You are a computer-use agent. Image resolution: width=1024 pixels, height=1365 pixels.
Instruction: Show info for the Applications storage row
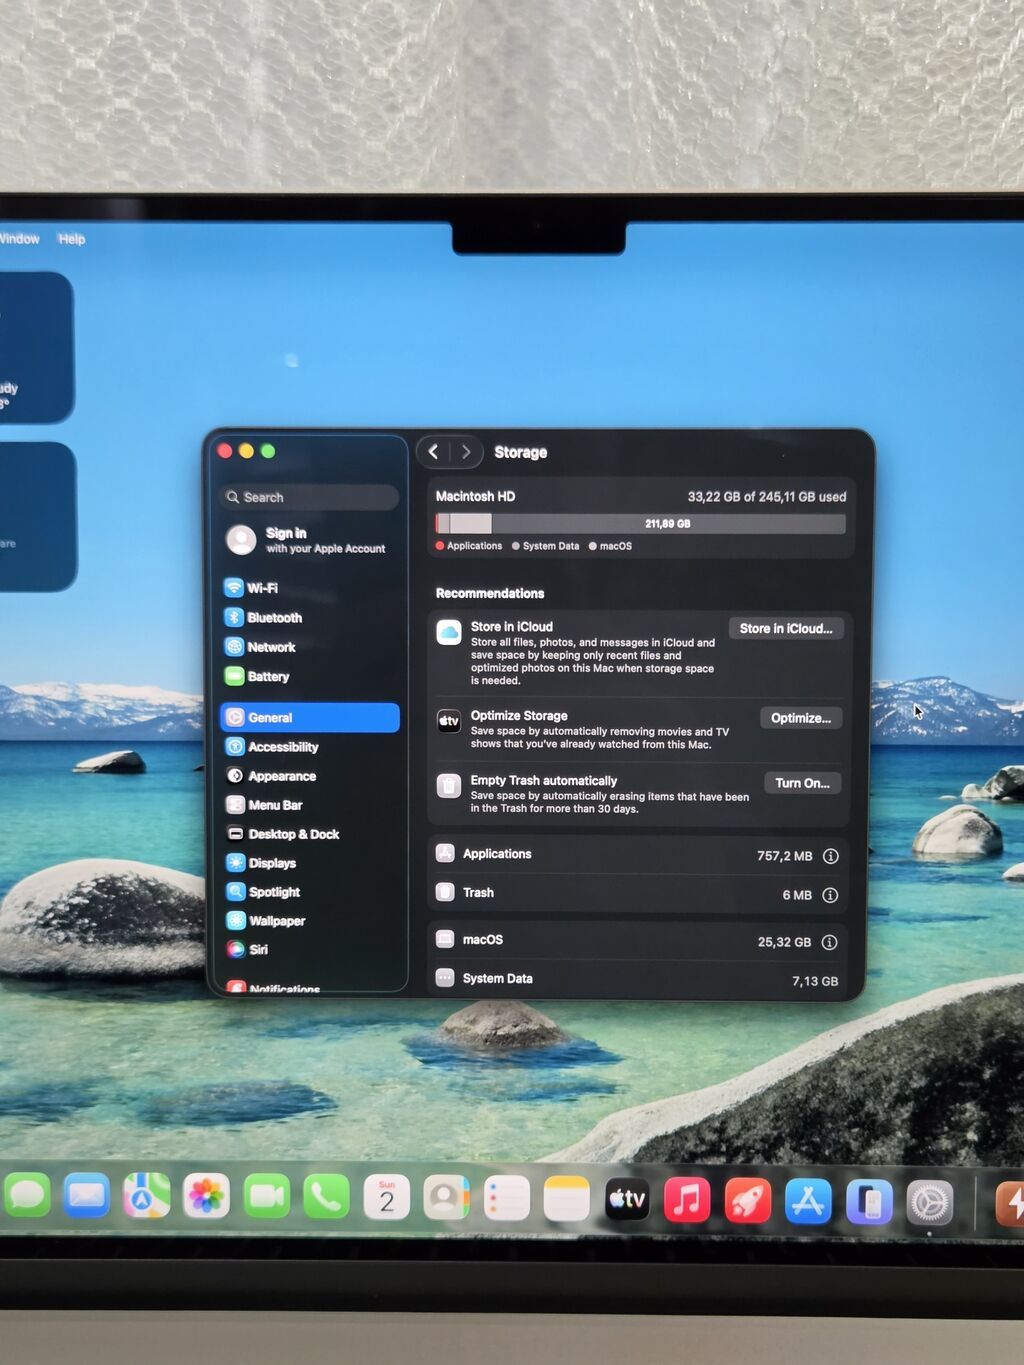pos(830,856)
